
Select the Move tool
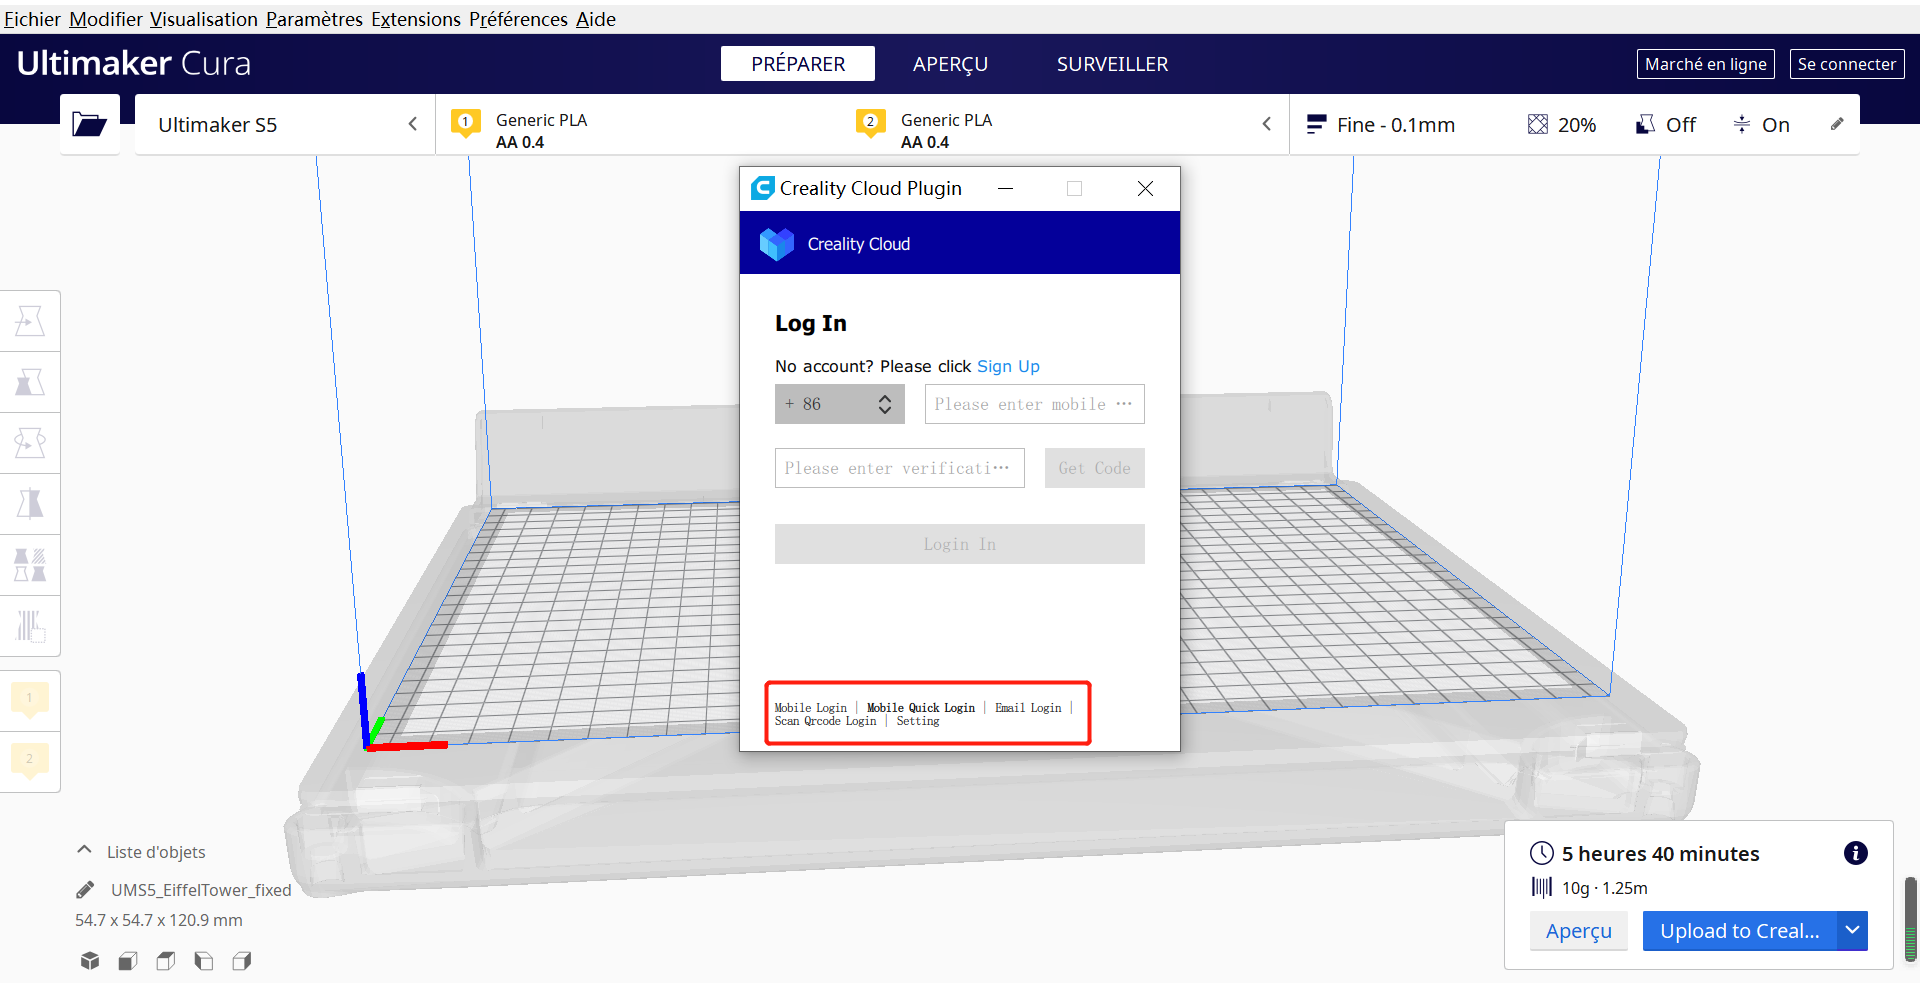pos(30,320)
